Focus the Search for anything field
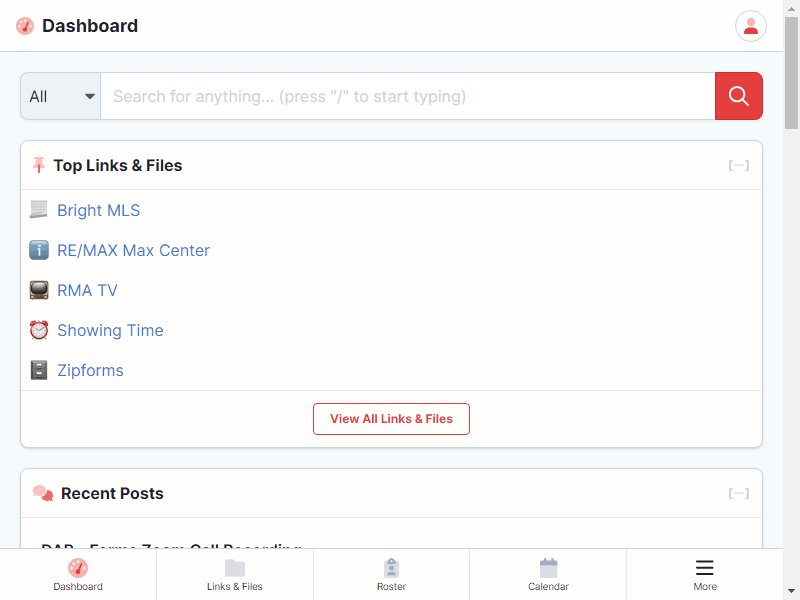800x600 pixels. pyautogui.click(x=408, y=96)
